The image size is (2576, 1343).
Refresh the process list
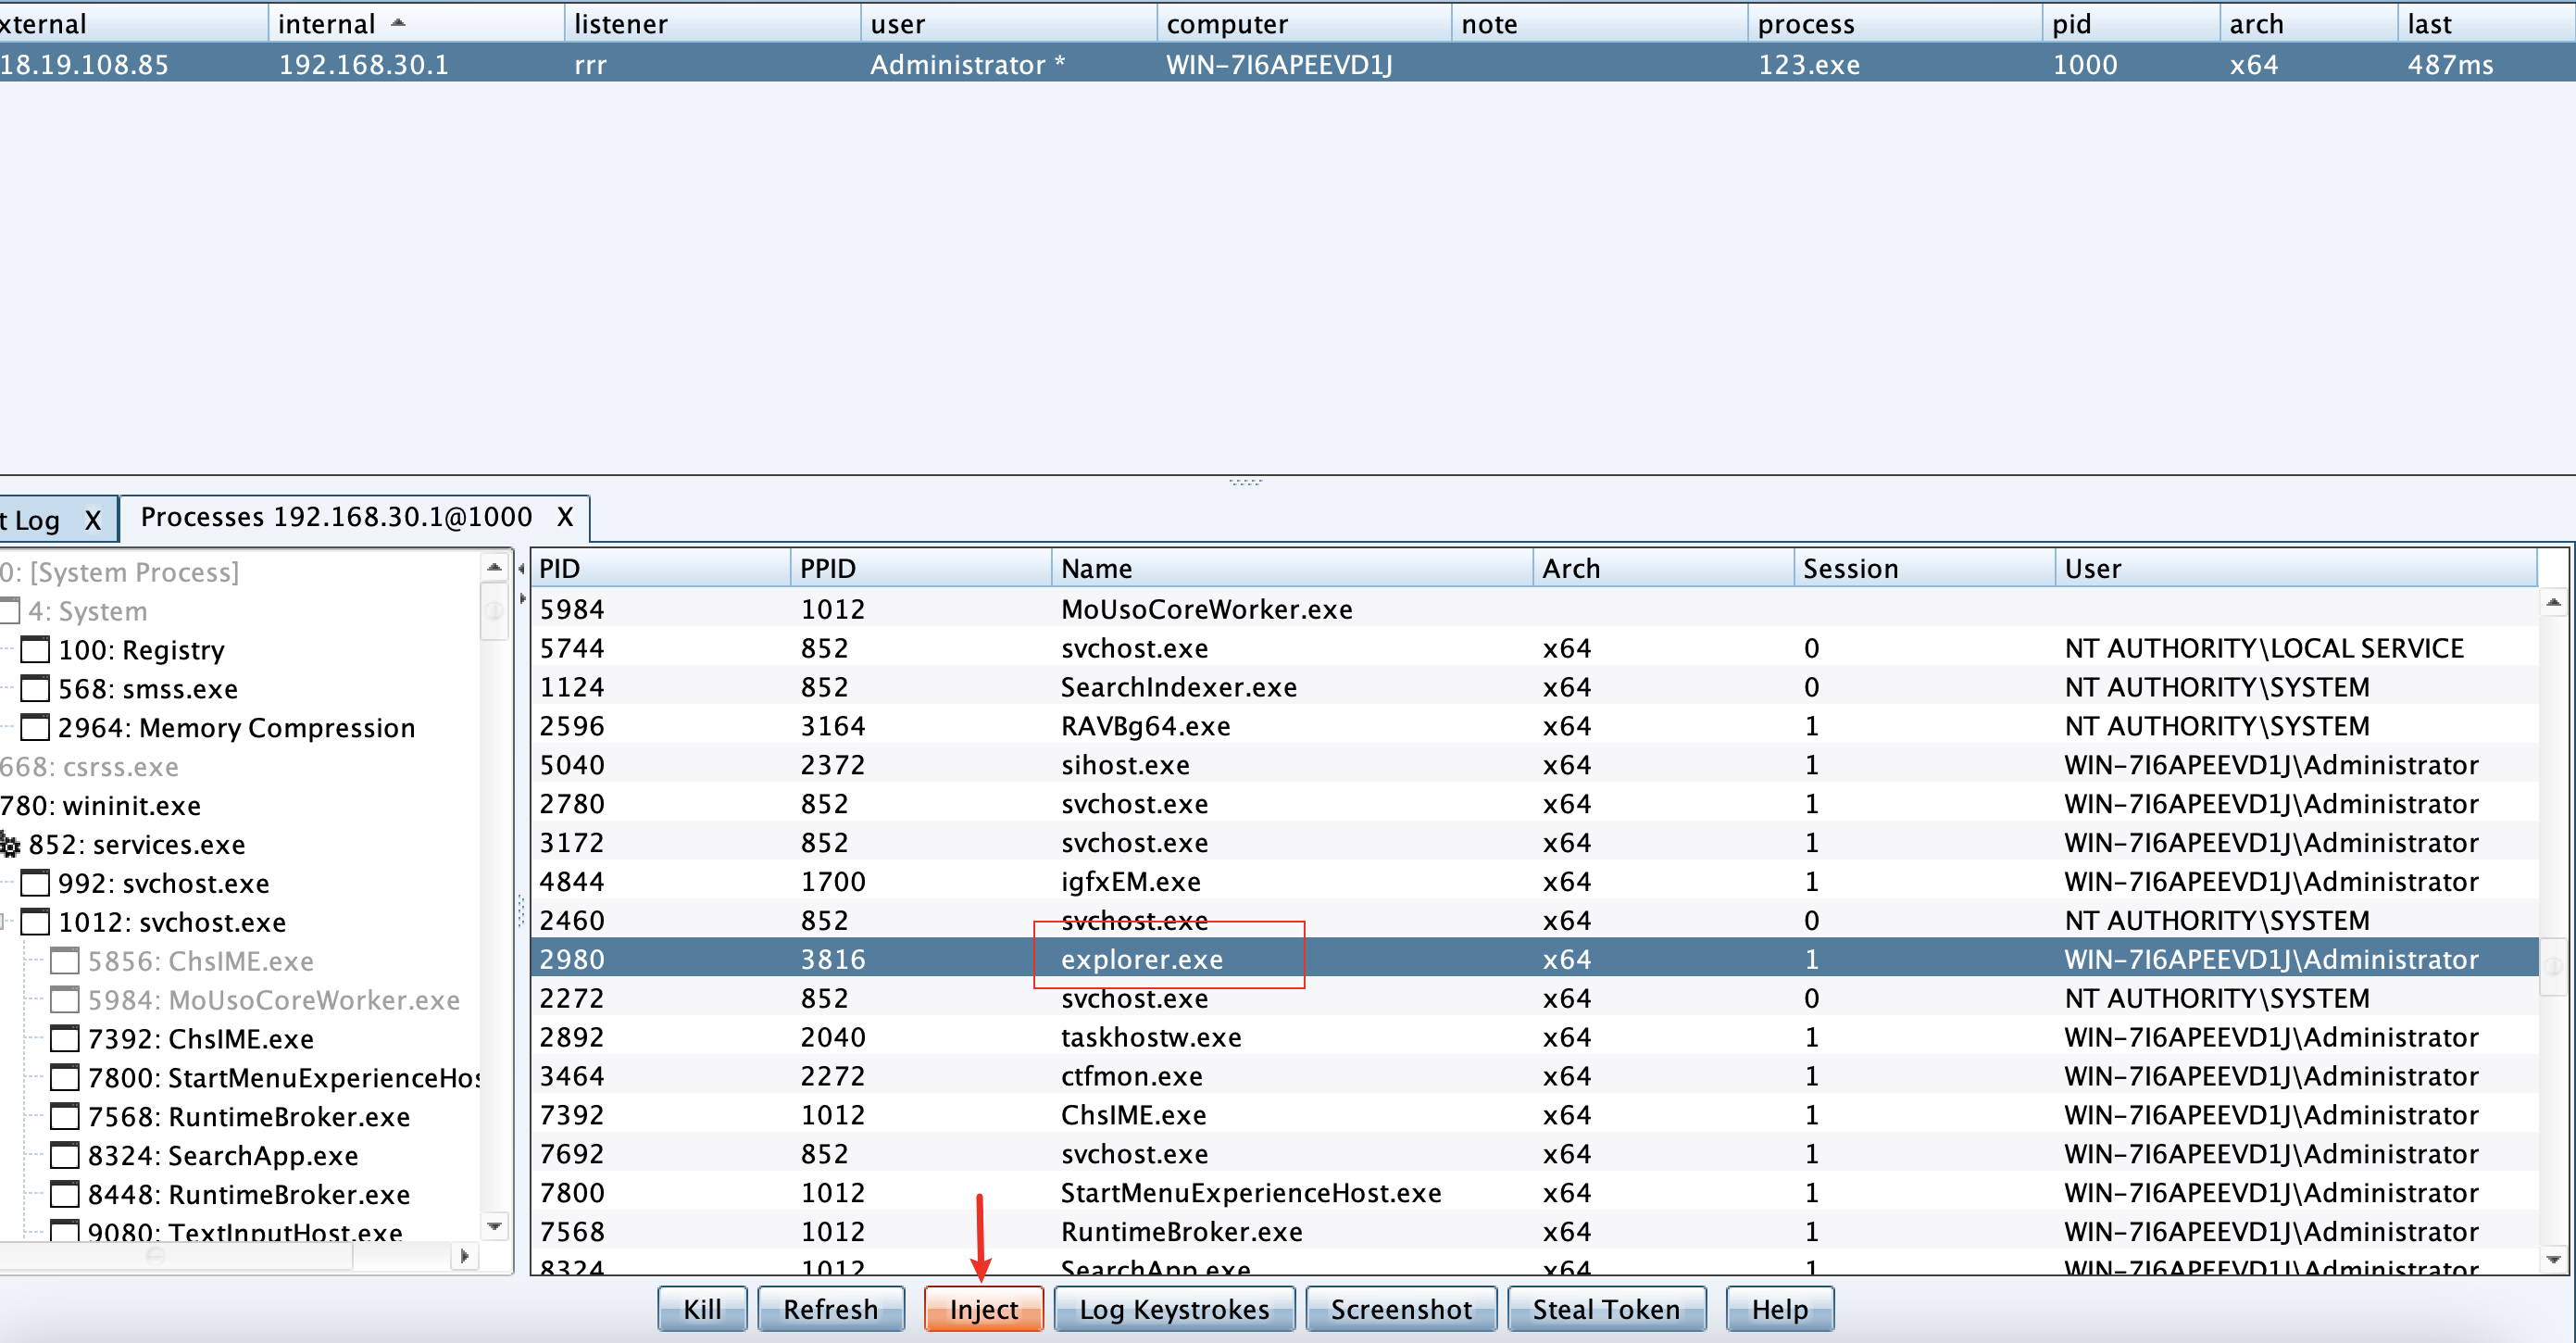(x=830, y=1309)
